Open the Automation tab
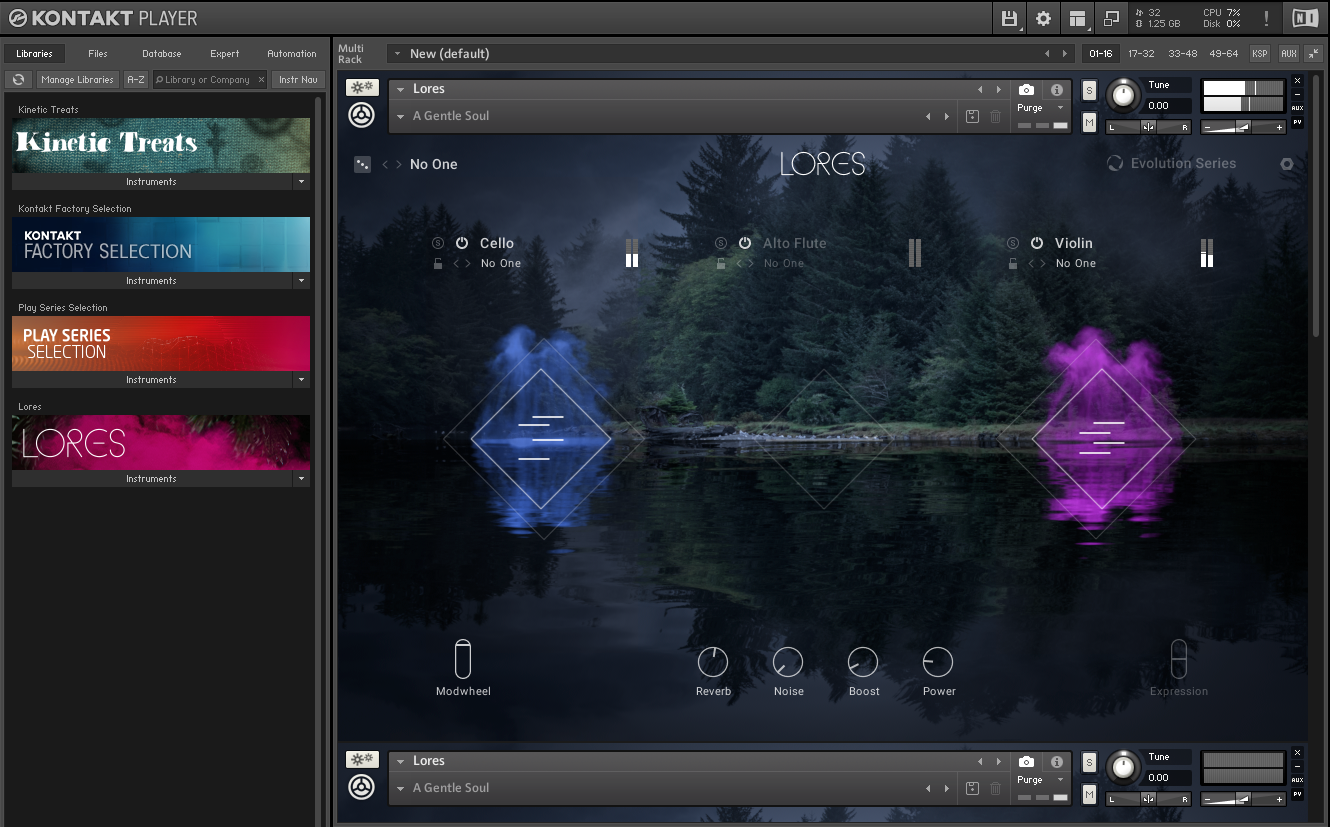The width and height of the screenshot is (1330, 827). [x=291, y=54]
